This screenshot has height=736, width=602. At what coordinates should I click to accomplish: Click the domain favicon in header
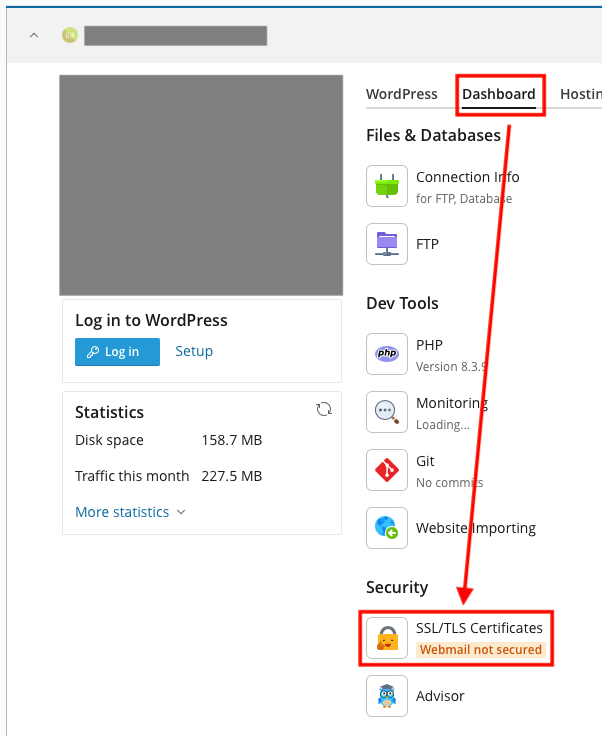(69, 36)
